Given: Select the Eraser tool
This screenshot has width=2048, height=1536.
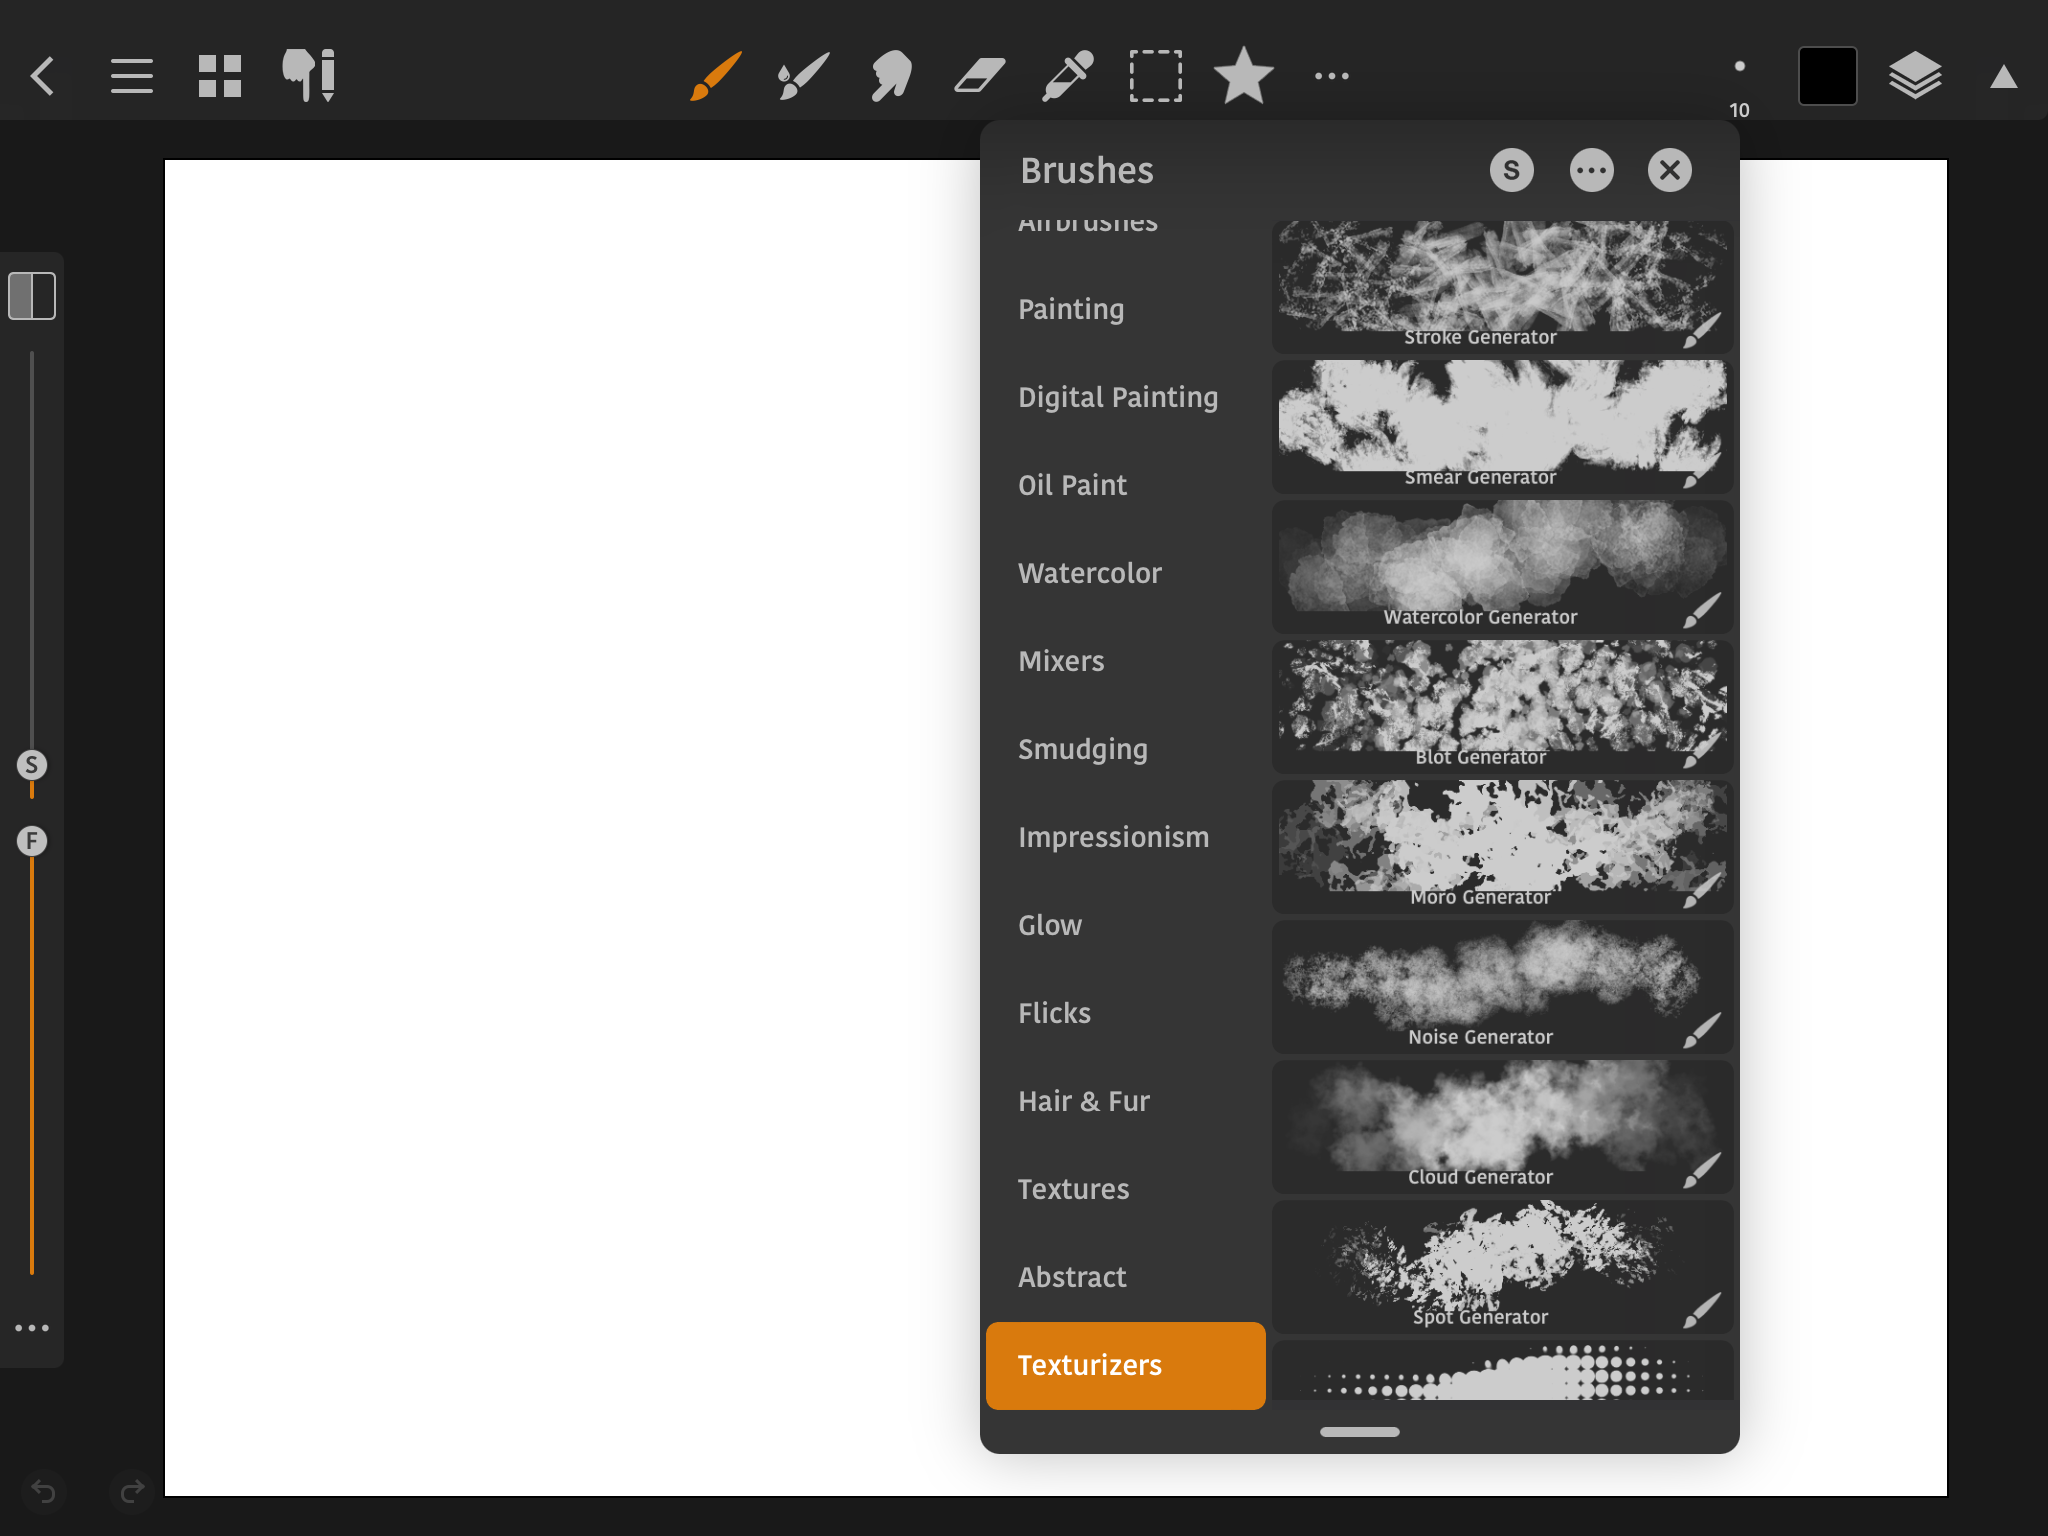Looking at the screenshot, I should 979,76.
